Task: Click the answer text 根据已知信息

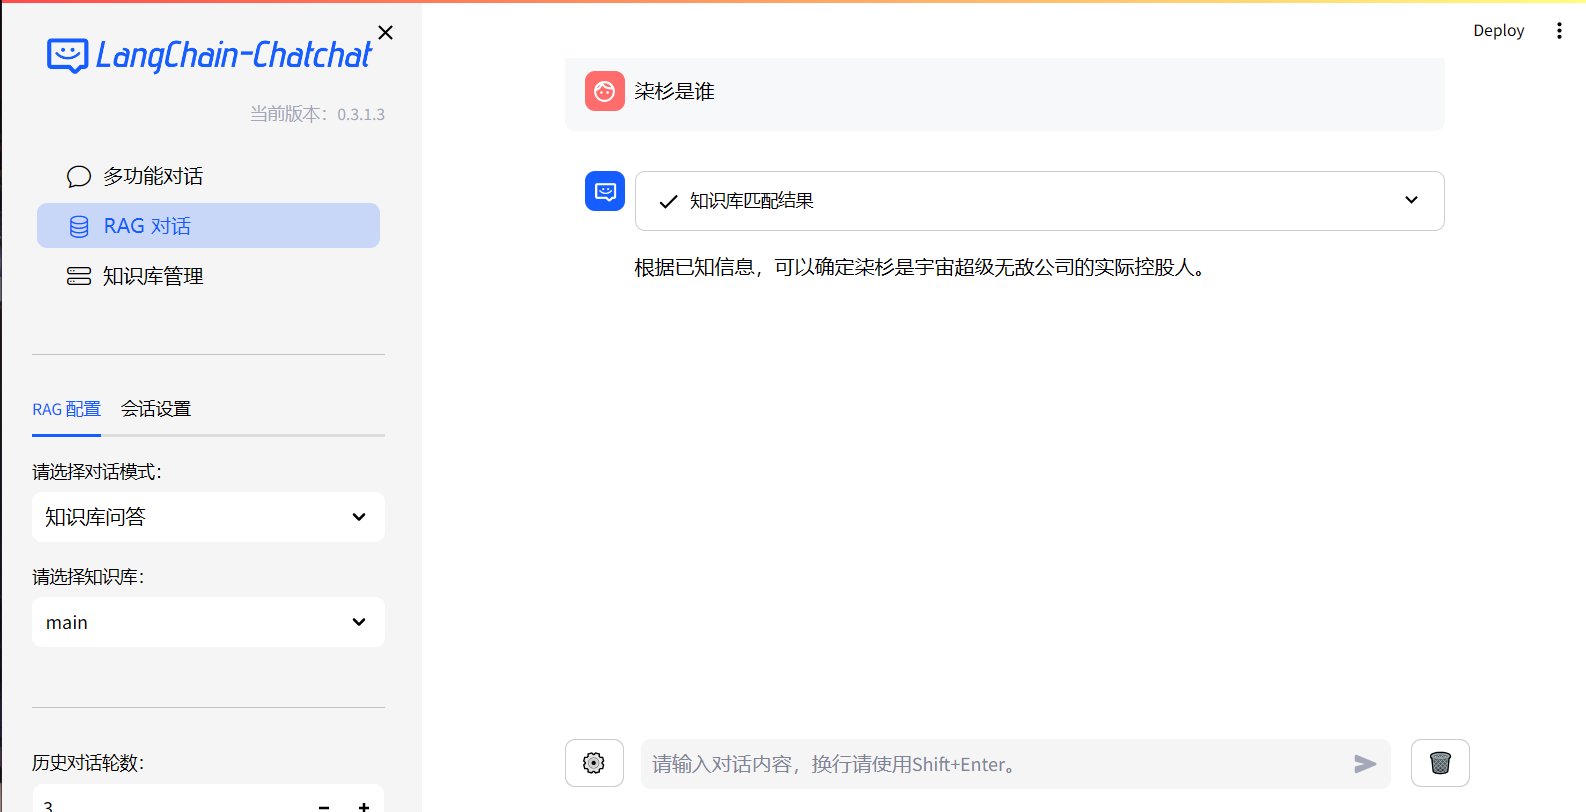Action: [921, 267]
